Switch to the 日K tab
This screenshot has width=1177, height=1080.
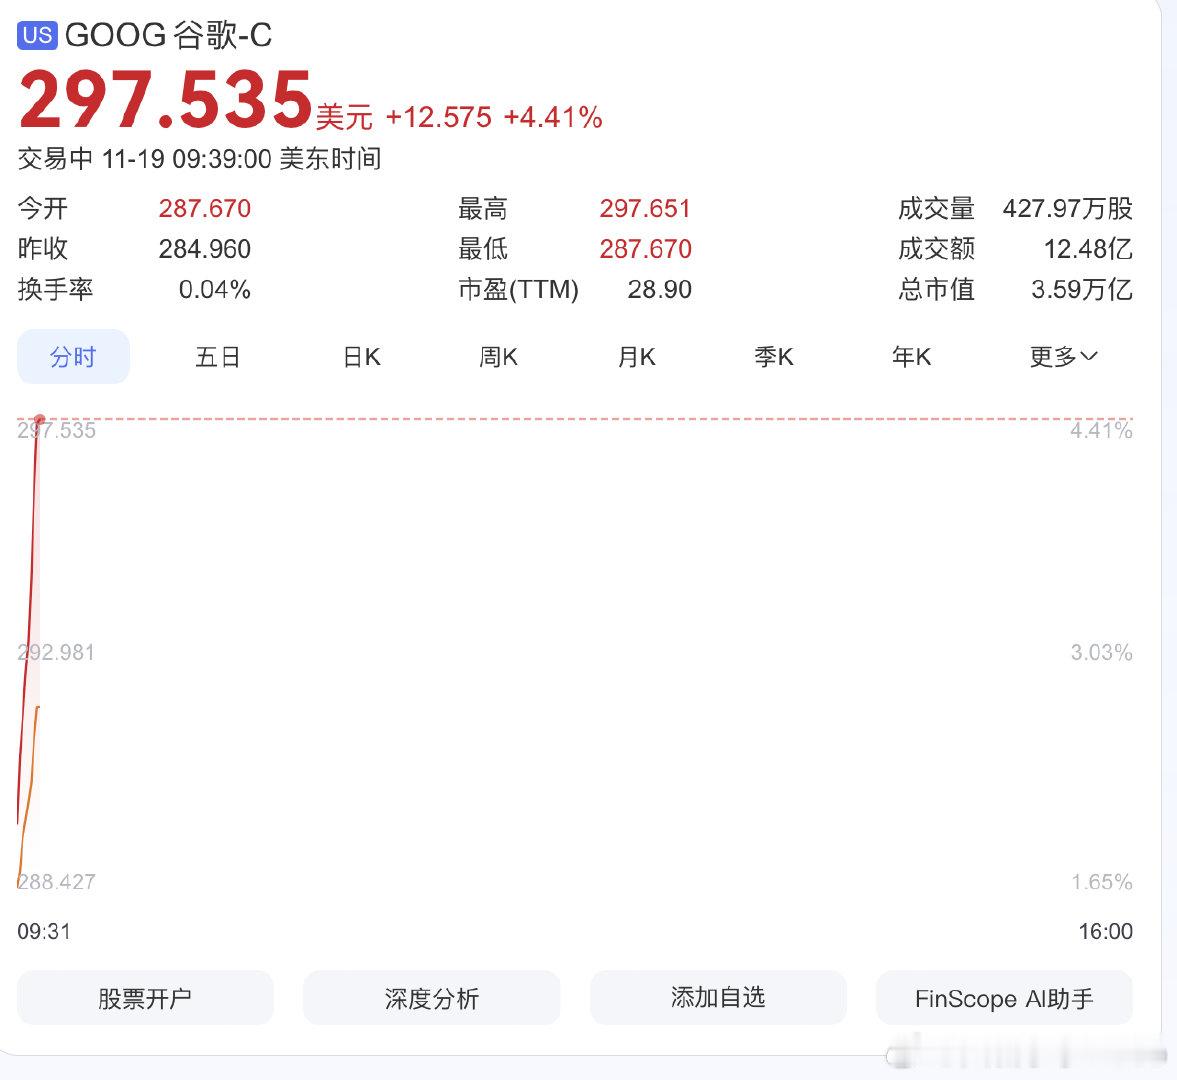[x=358, y=357]
